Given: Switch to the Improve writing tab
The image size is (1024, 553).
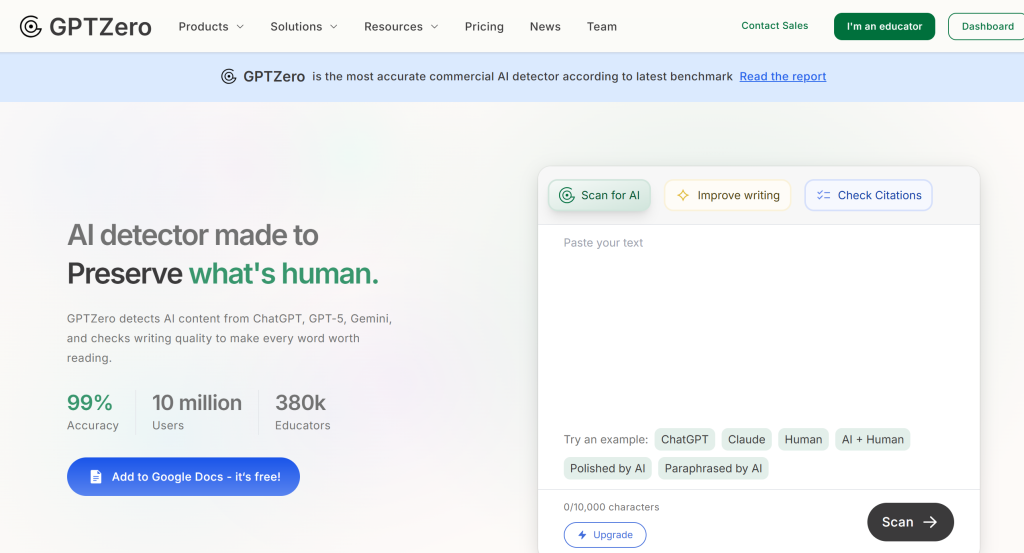Looking at the screenshot, I should pos(728,195).
